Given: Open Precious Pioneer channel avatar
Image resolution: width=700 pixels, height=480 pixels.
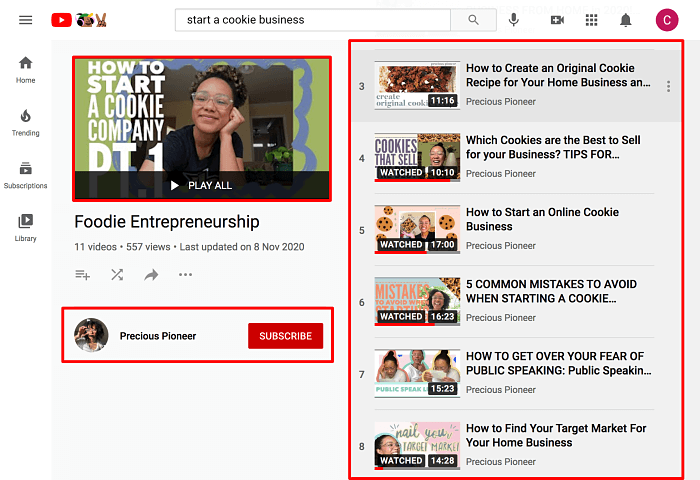Looking at the screenshot, I should pos(91,335).
